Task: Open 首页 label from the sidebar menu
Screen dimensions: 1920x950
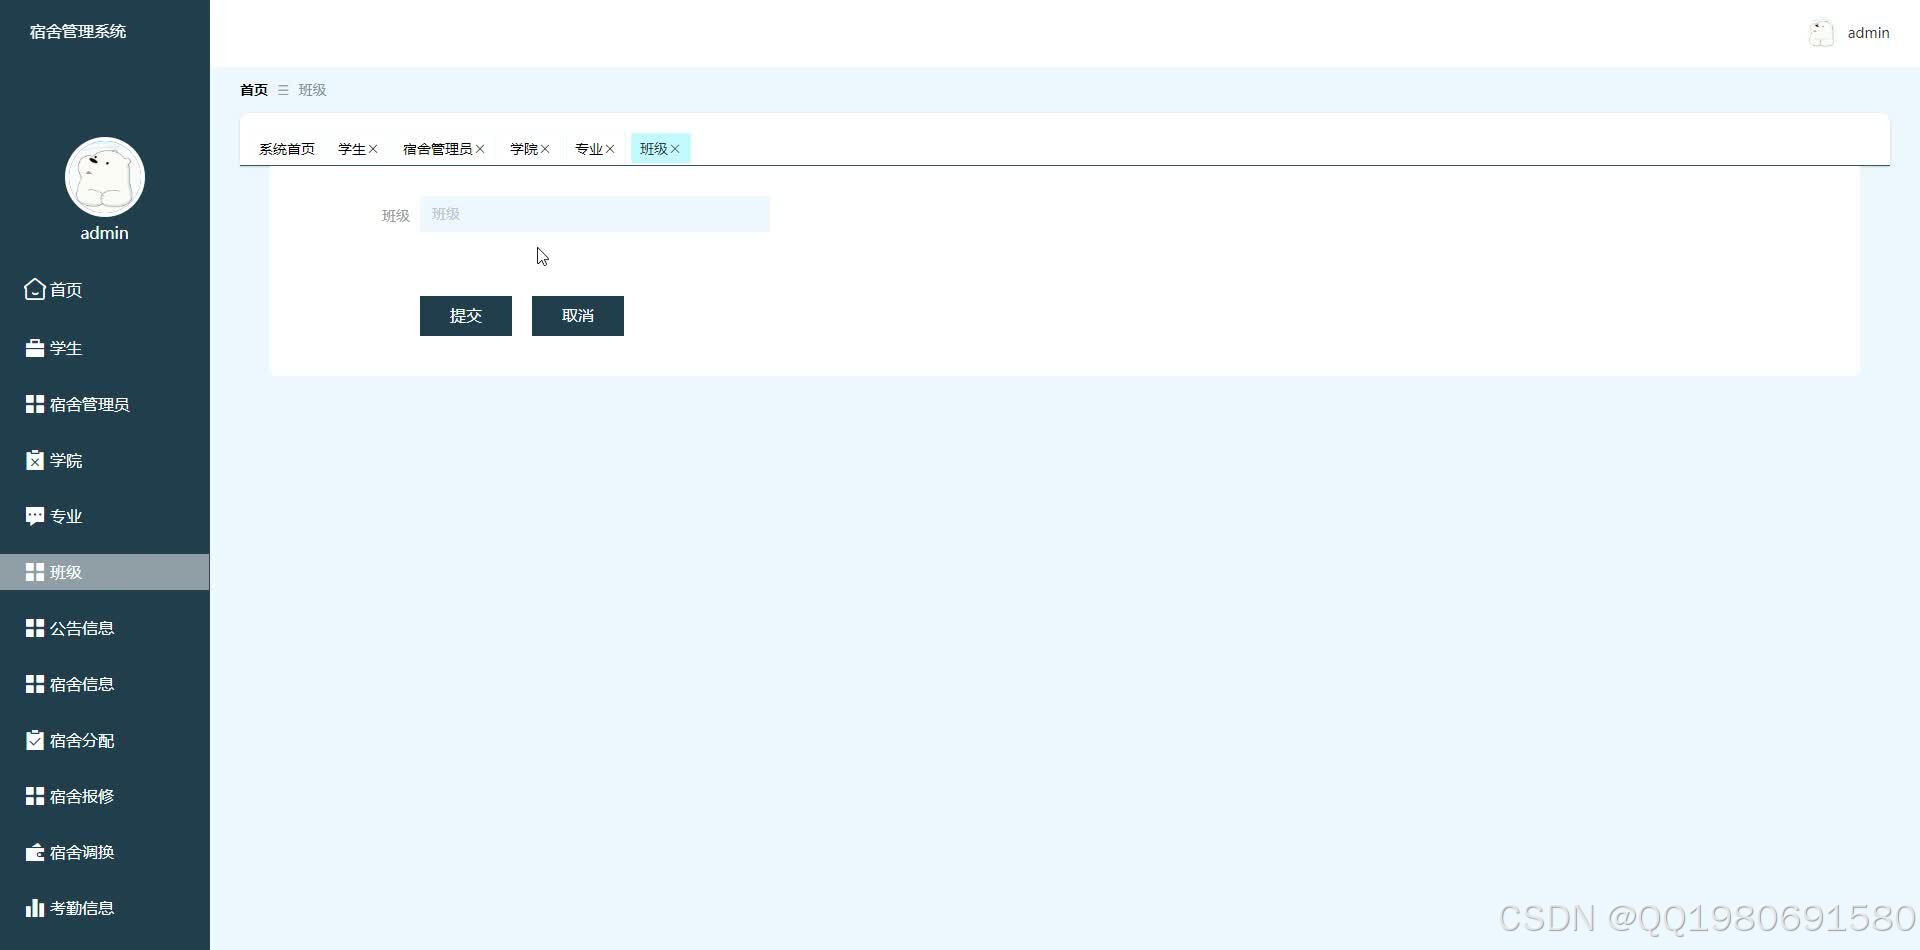Action: click(66, 290)
